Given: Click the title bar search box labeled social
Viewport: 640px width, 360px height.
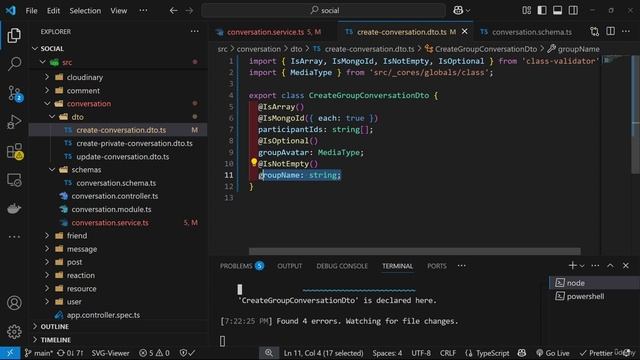Looking at the screenshot, I should (323, 10).
